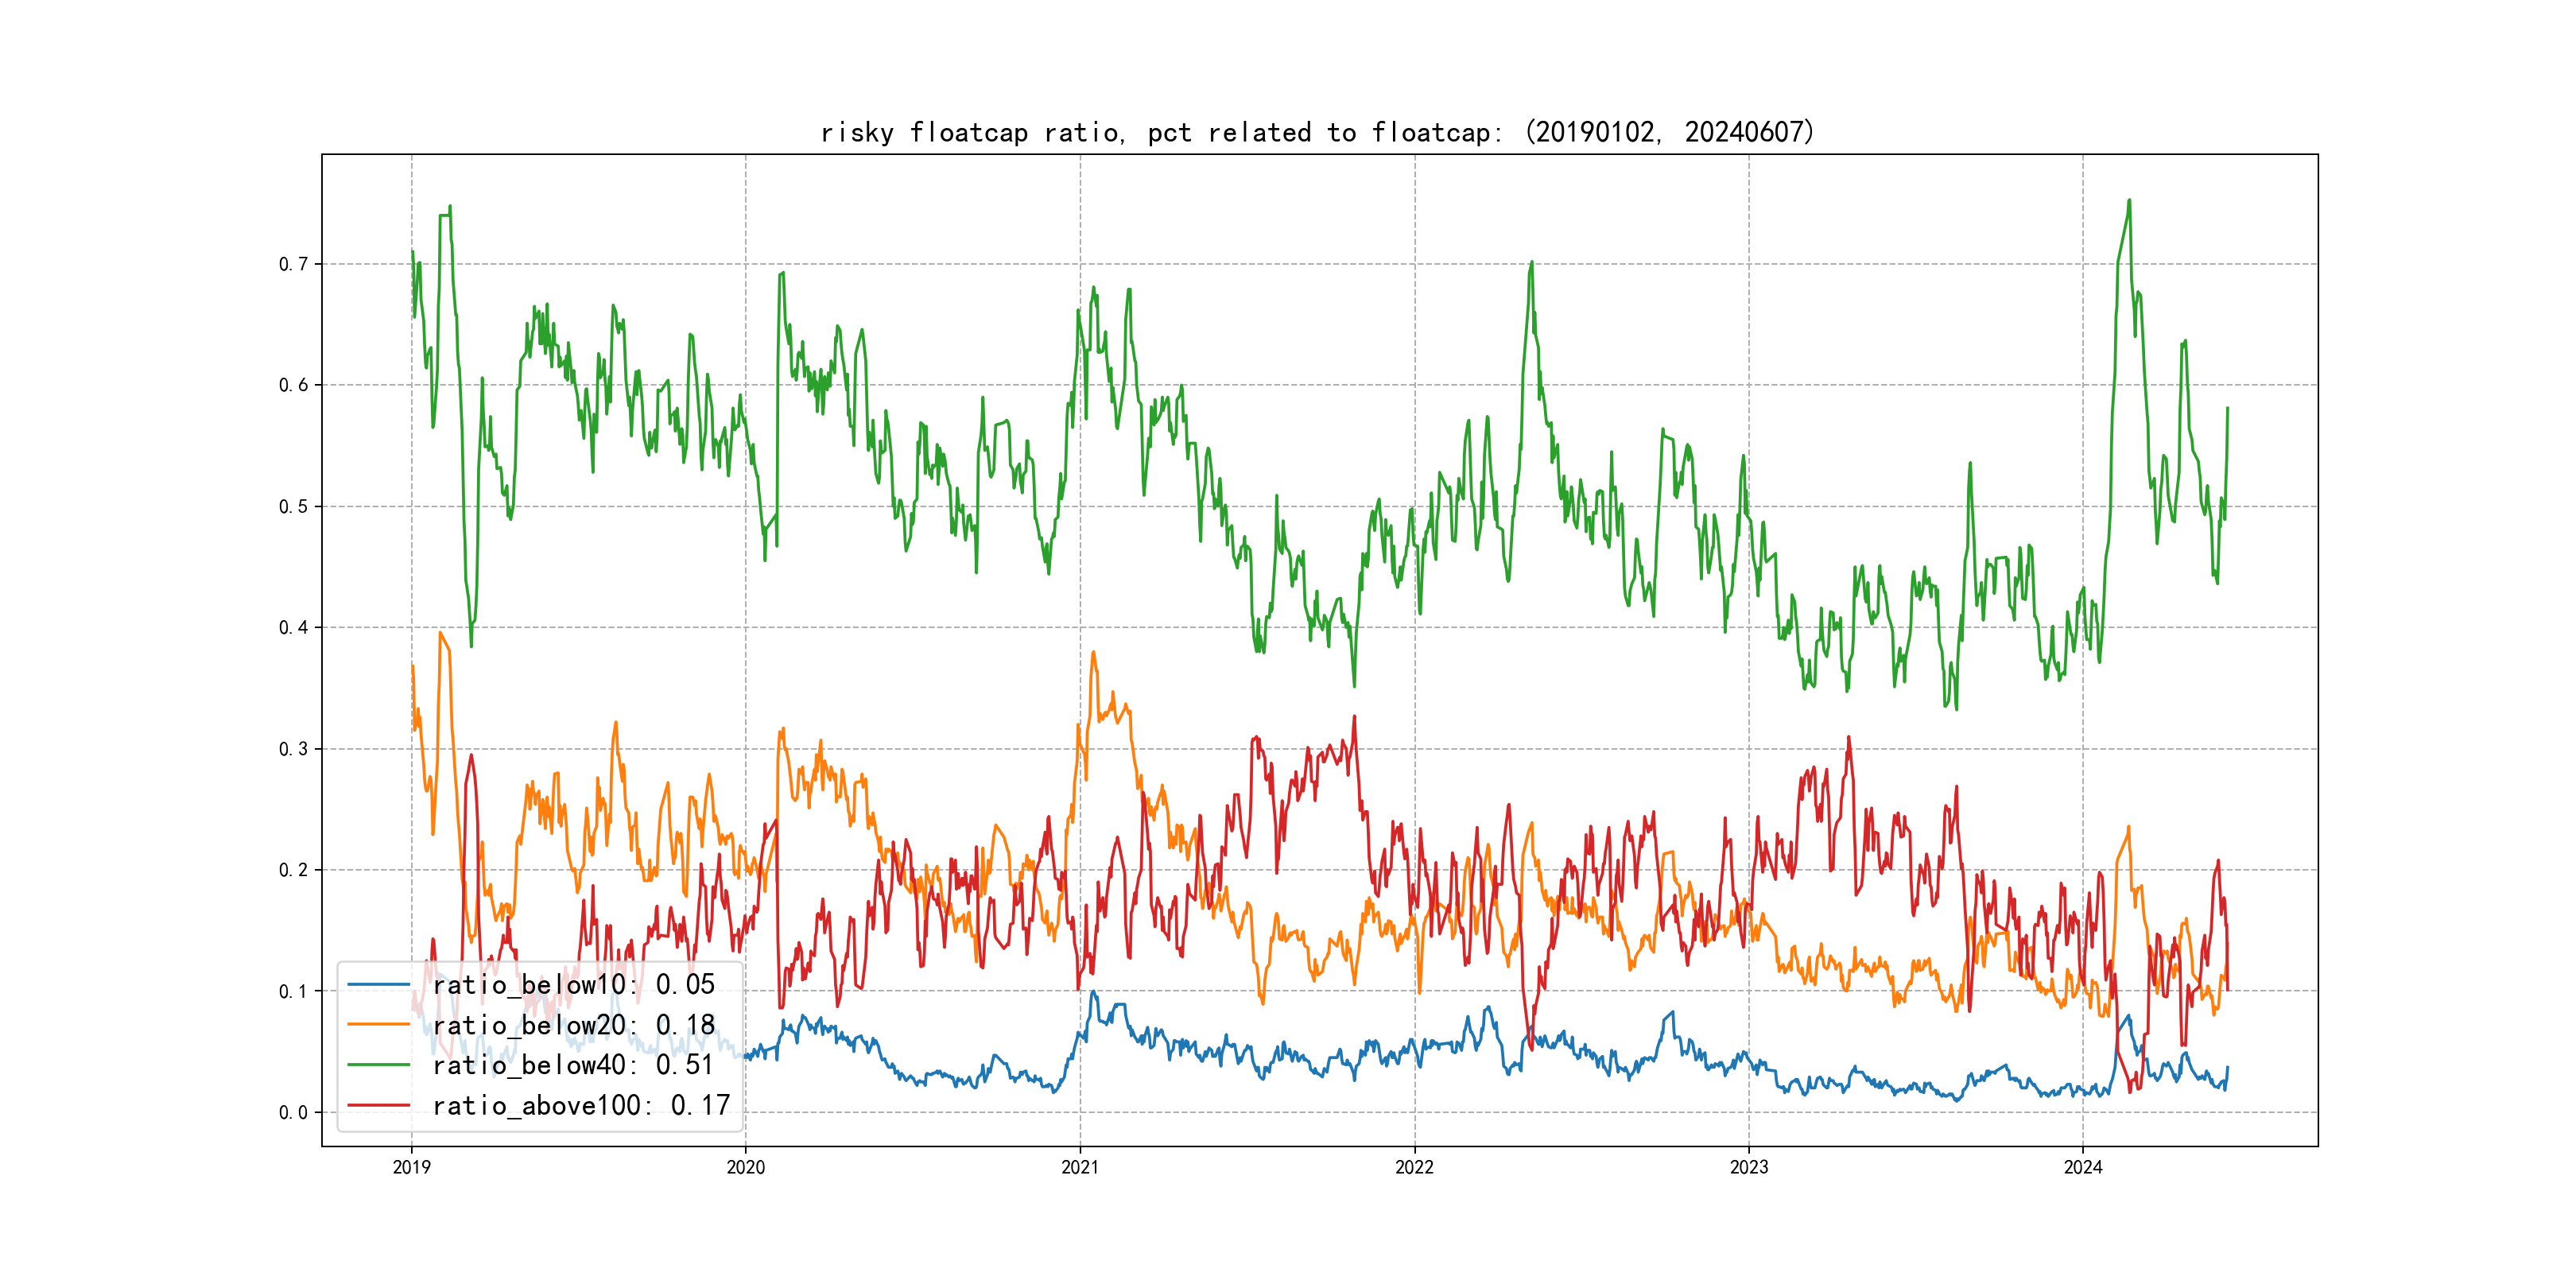Click the 2024 x-axis tick label
This screenshot has height=1288, width=2576.
(2083, 1167)
